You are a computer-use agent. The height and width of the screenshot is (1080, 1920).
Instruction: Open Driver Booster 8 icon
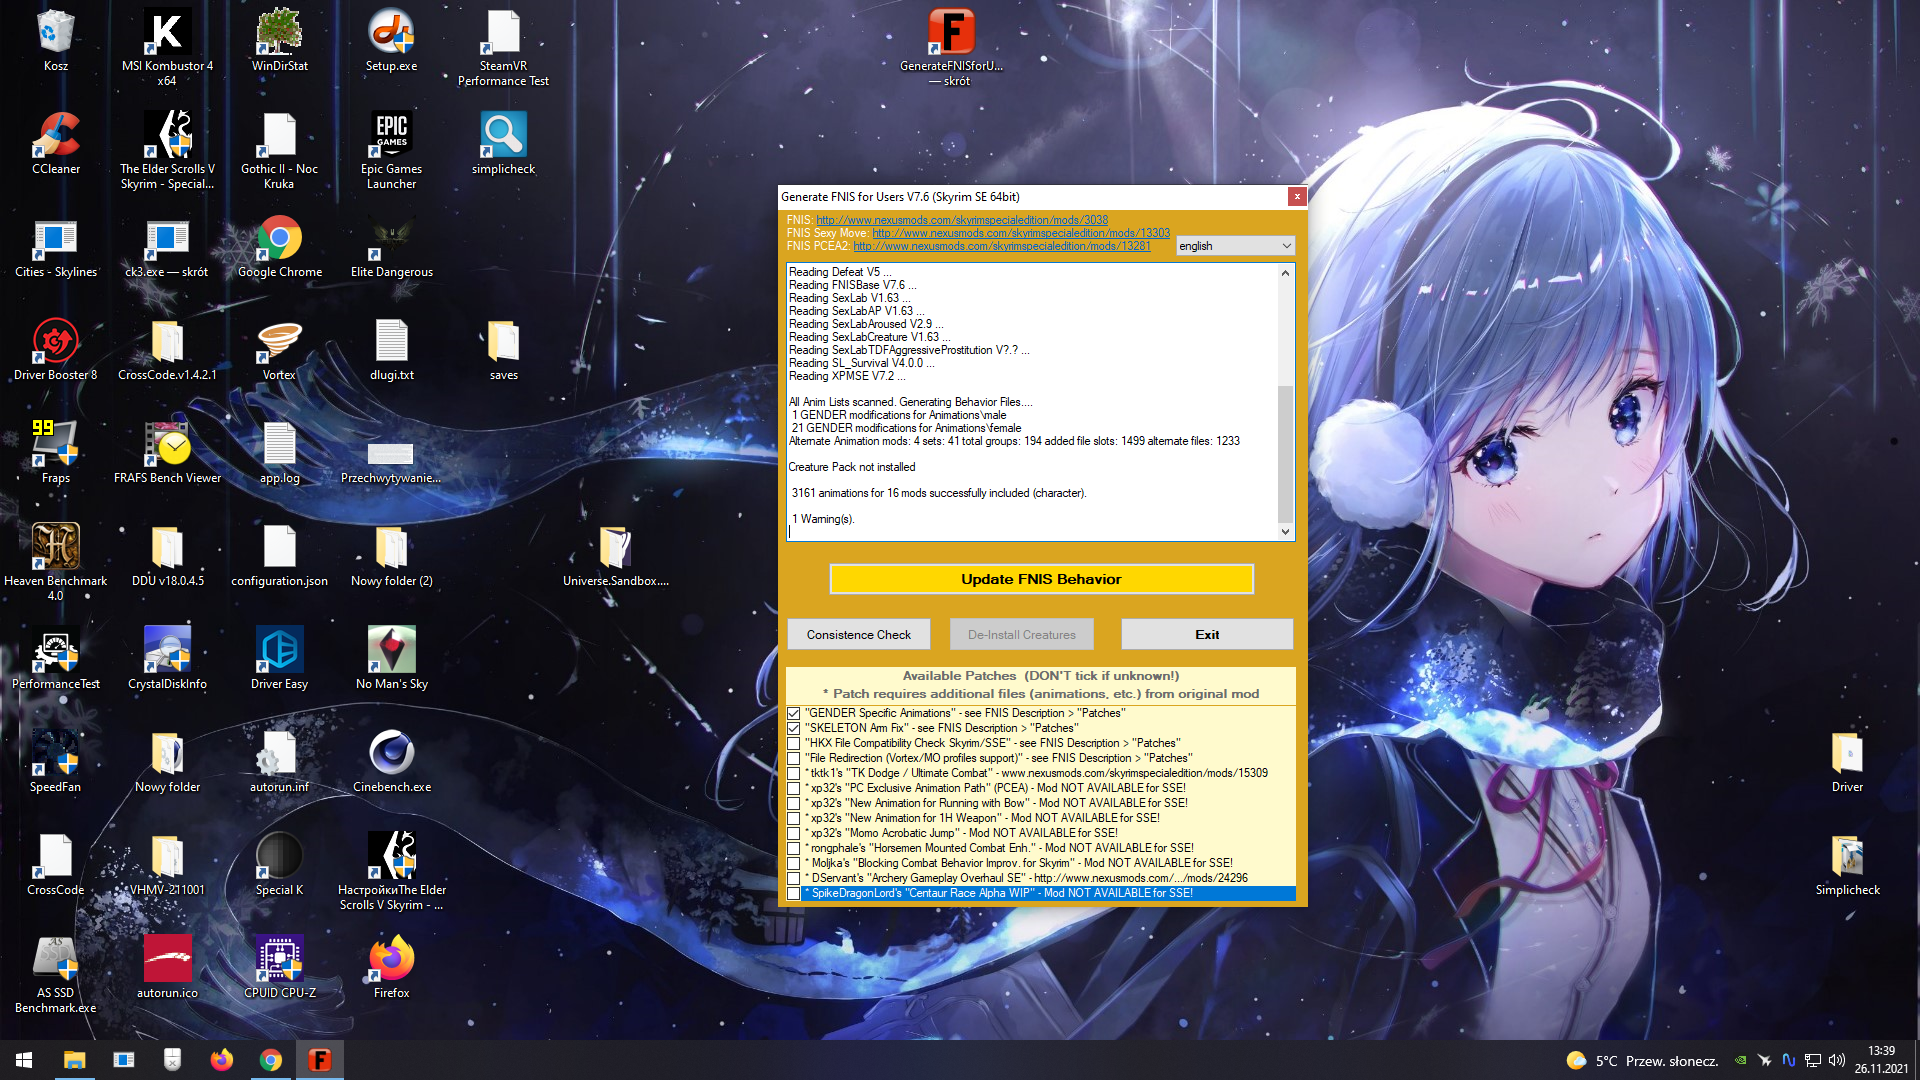(55, 350)
